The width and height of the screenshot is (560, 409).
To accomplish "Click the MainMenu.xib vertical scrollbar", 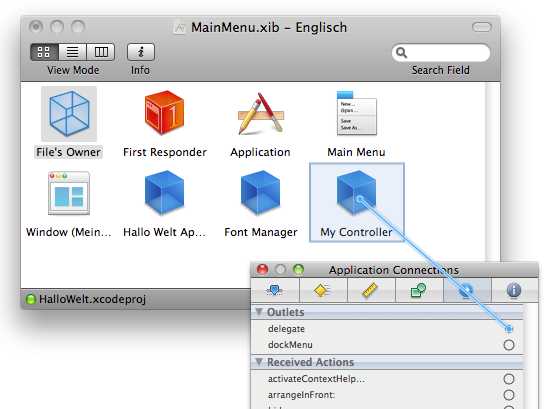I will [x=492, y=171].
